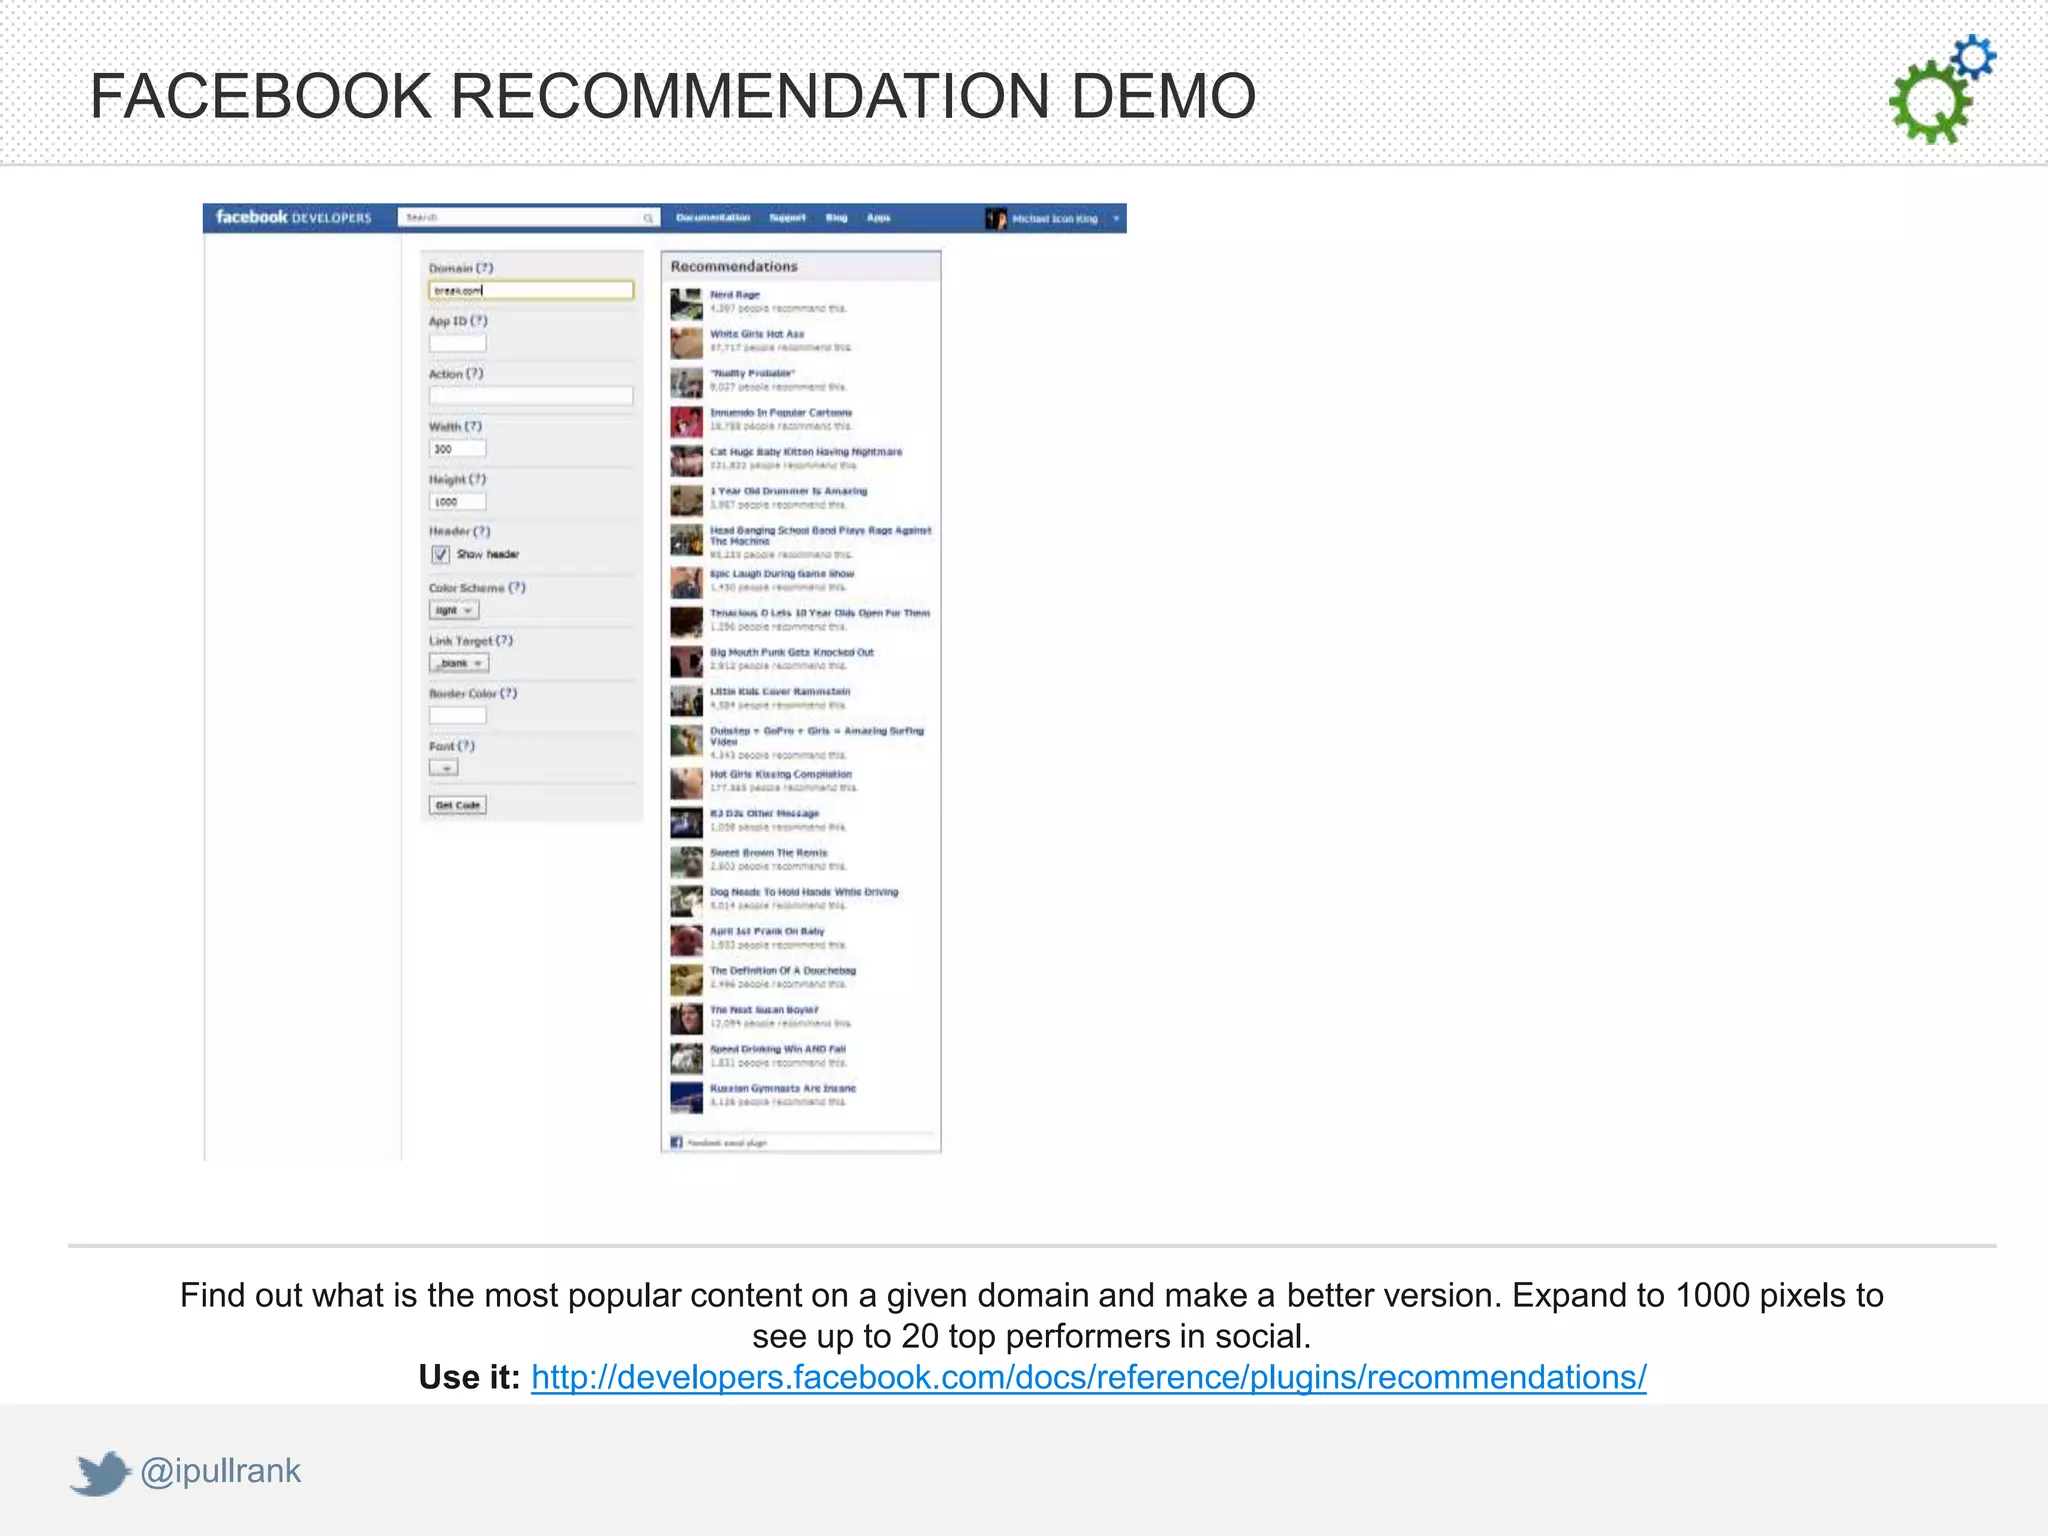The height and width of the screenshot is (1536, 2048).
Task: Click the Innuendo In Popular Cartoons thumbnail
Action: [x=686, y=422]
